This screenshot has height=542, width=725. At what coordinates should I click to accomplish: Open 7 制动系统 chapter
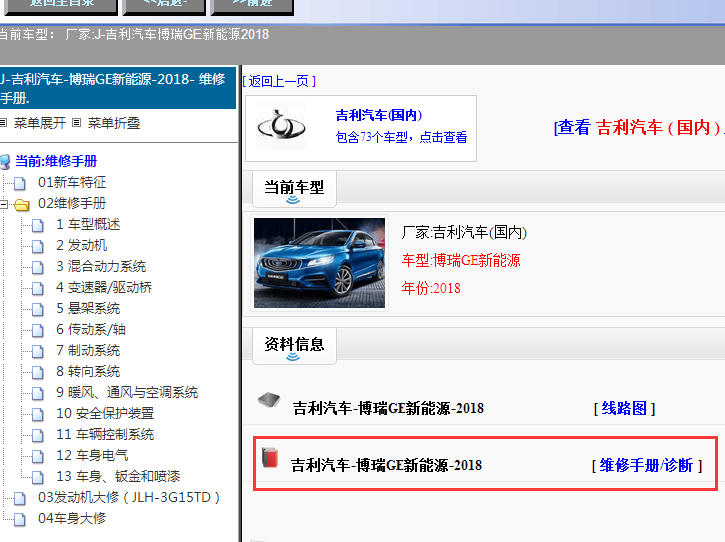pos(88,350)
